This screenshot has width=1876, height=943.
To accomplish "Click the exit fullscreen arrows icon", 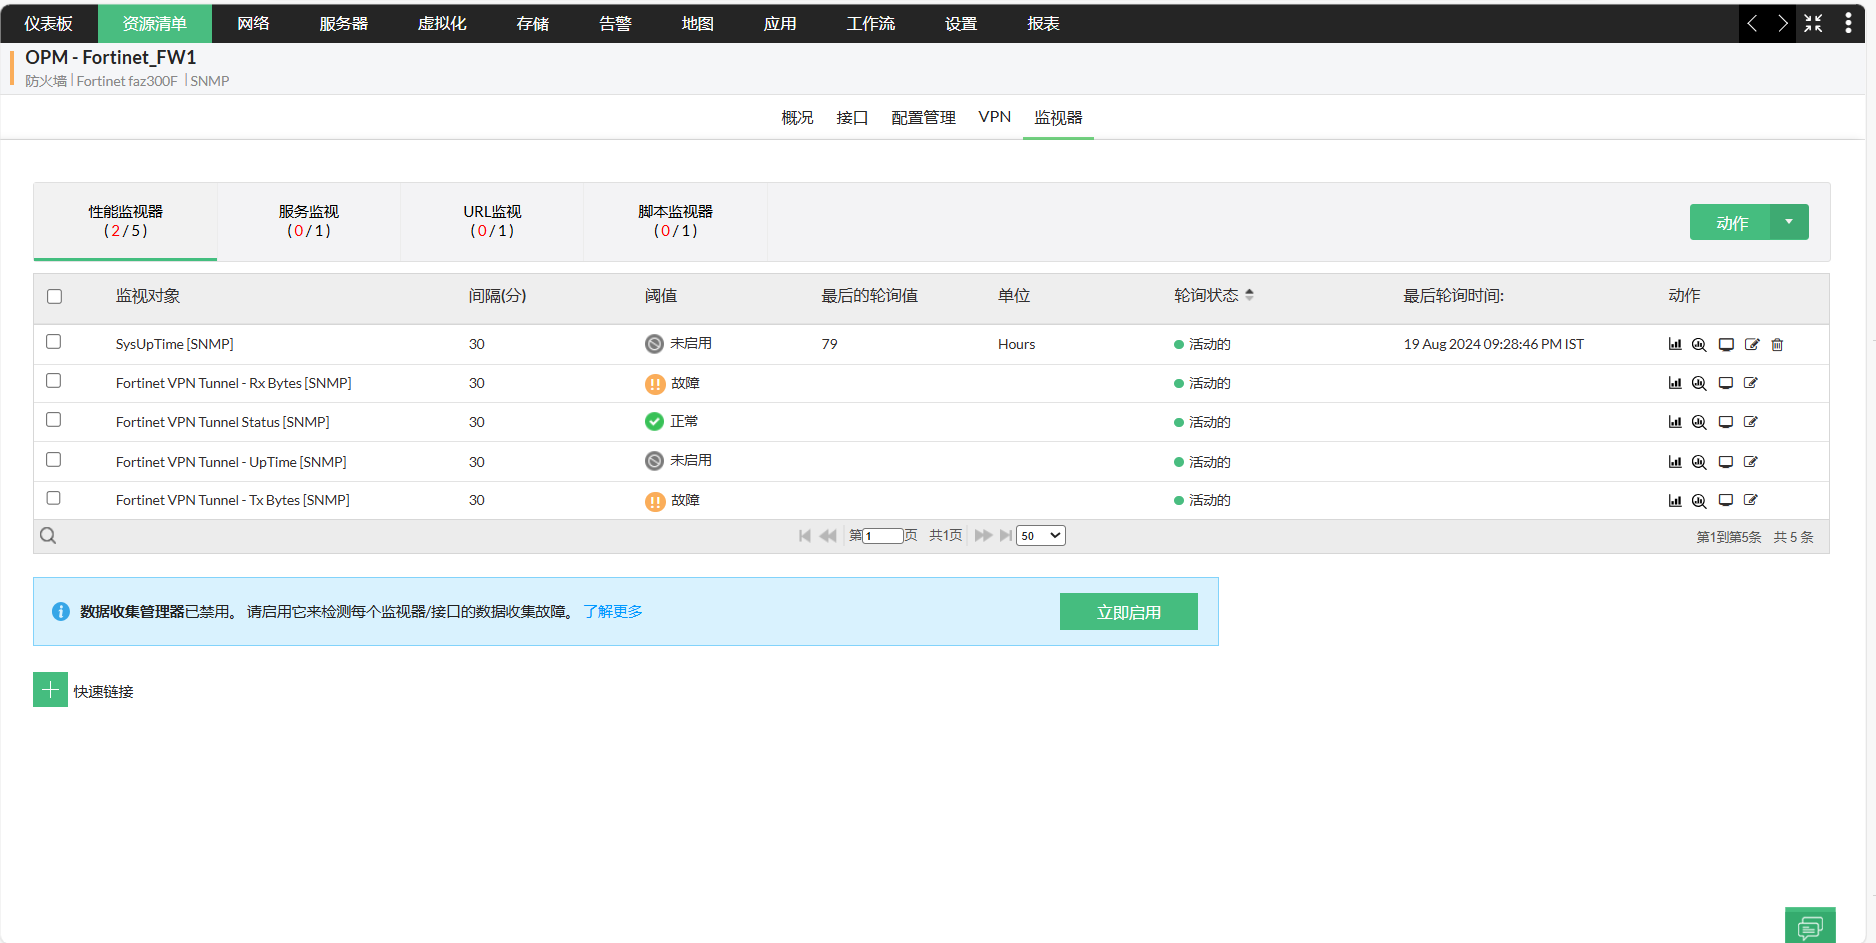I will (x=1814, y=23).
